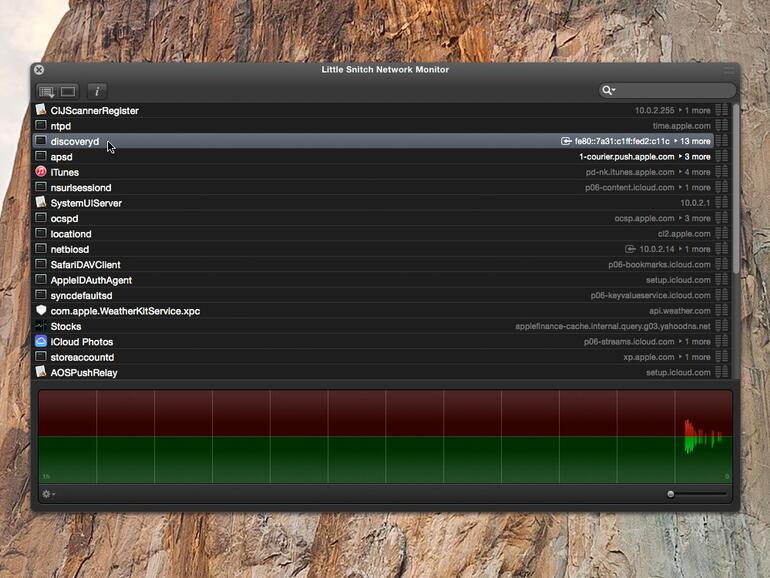Click the netbiosd process icon
Viewport: 770px width, 578px height.
coord(41,248)
